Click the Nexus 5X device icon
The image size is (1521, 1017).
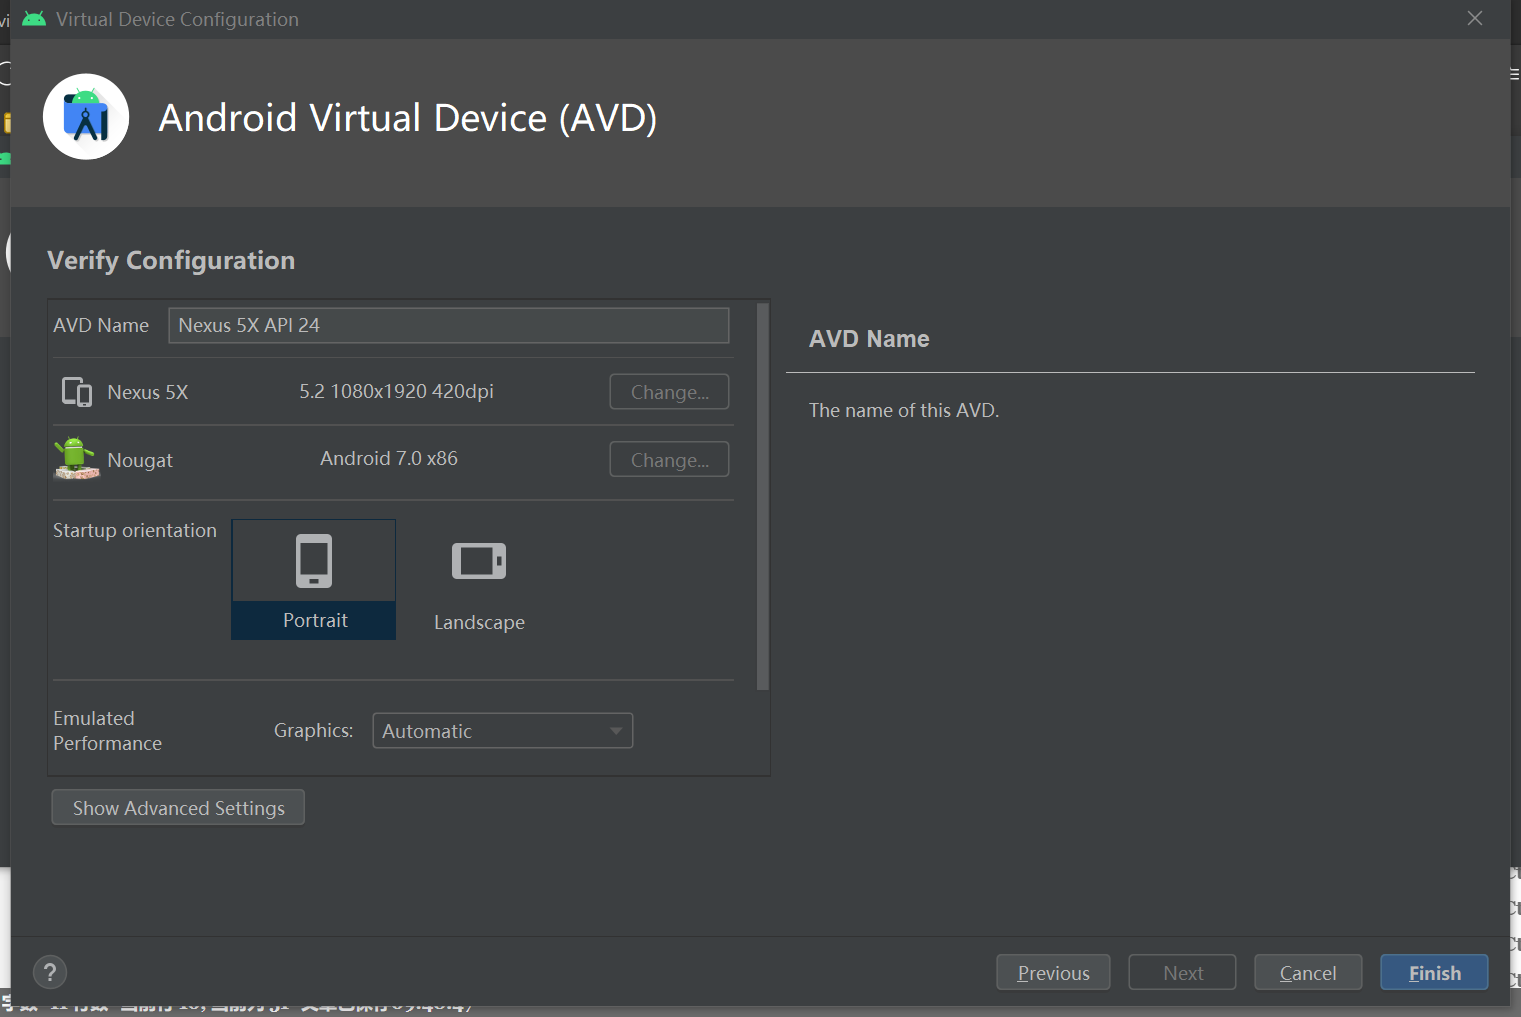(x=77, y=392)
